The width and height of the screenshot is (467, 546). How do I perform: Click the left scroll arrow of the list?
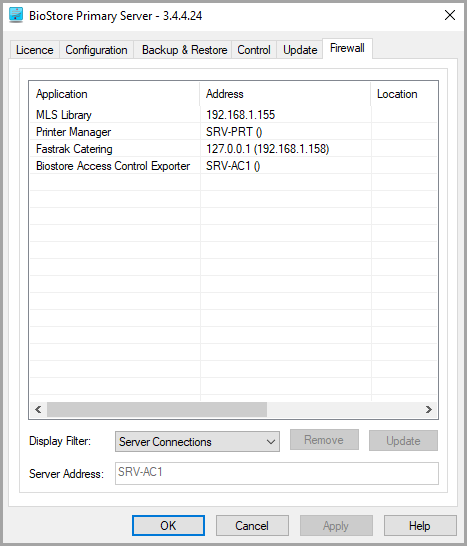(38, 410)
